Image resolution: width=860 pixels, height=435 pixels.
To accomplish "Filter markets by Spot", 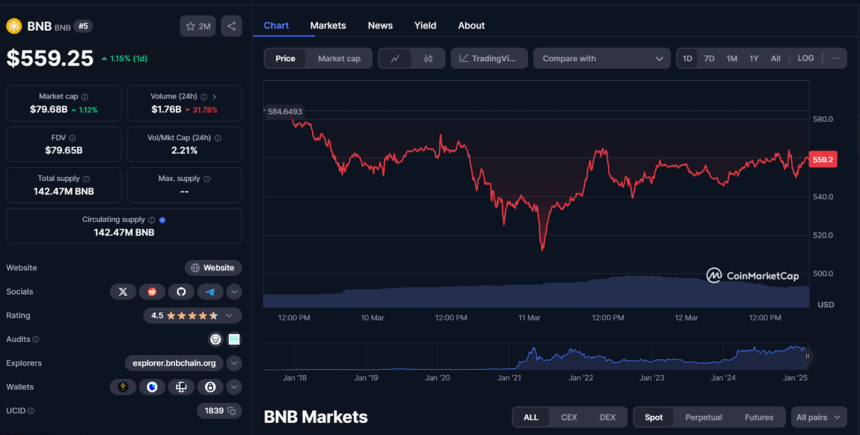I will click(653, 417).
